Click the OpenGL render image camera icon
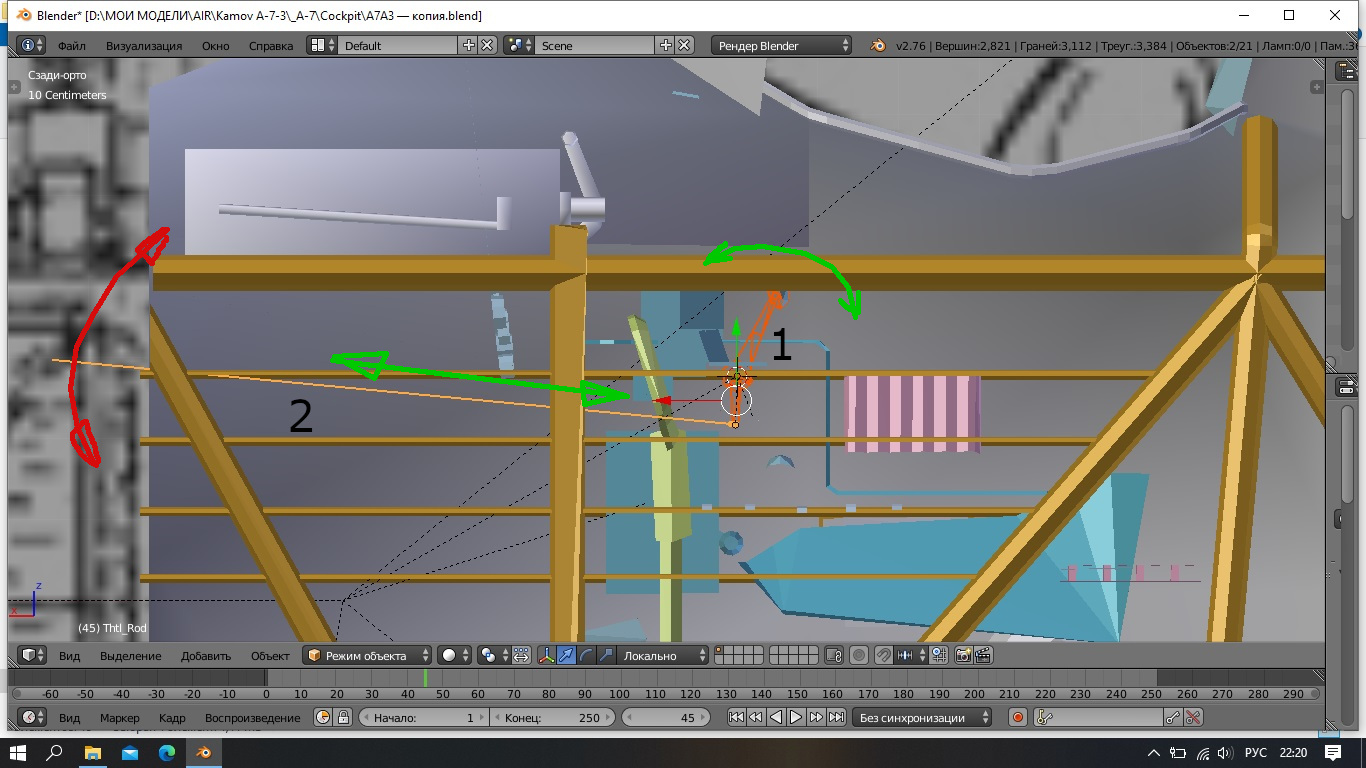Viewport: 1366px width, 768px height. click(964, 656)
